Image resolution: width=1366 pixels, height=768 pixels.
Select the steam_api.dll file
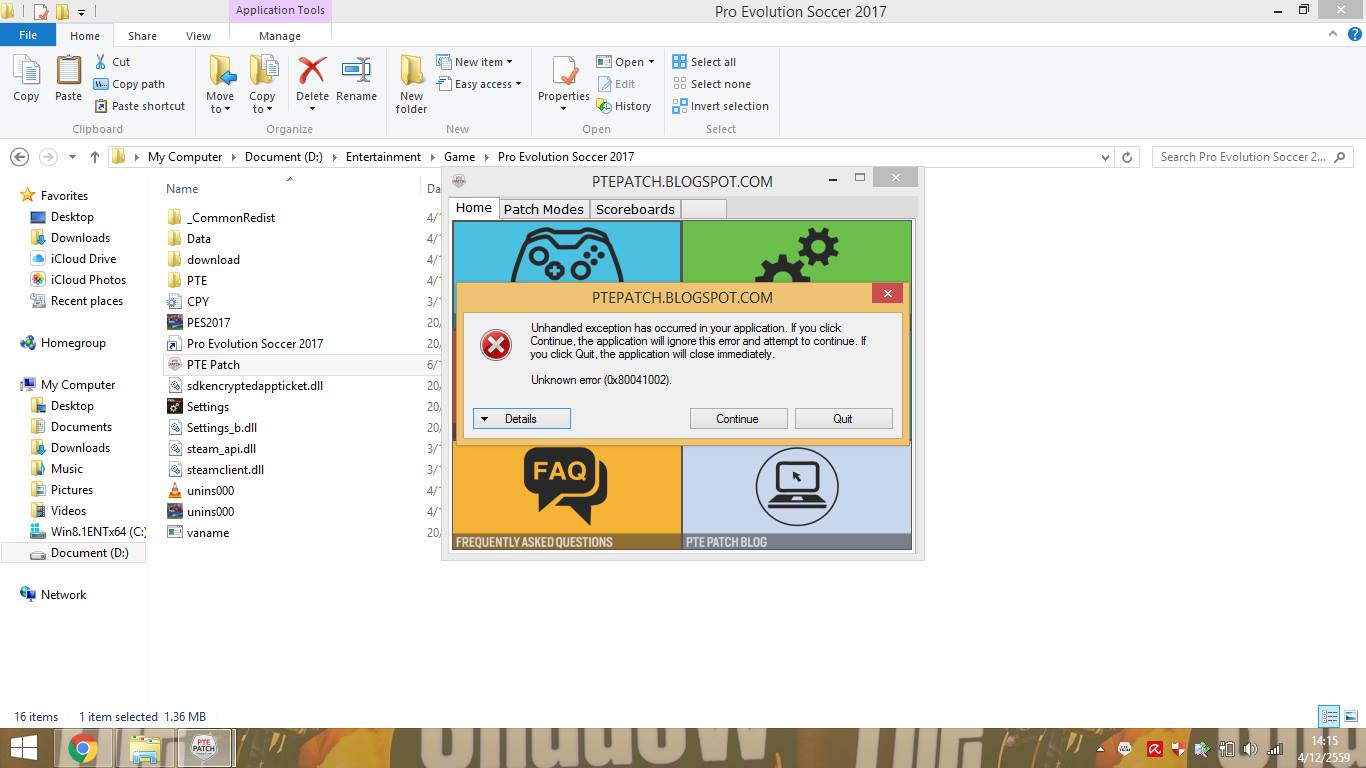click(220, 449)
